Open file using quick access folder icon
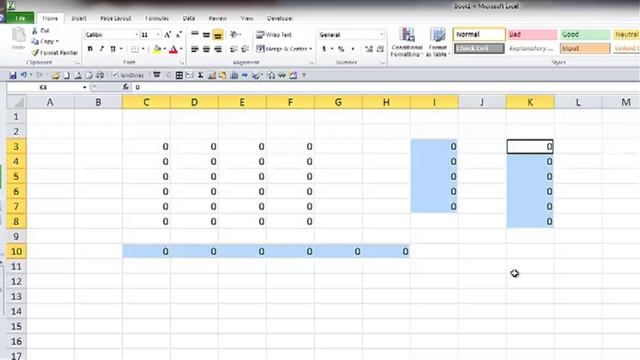640x360 pixels. coord(56,76)
